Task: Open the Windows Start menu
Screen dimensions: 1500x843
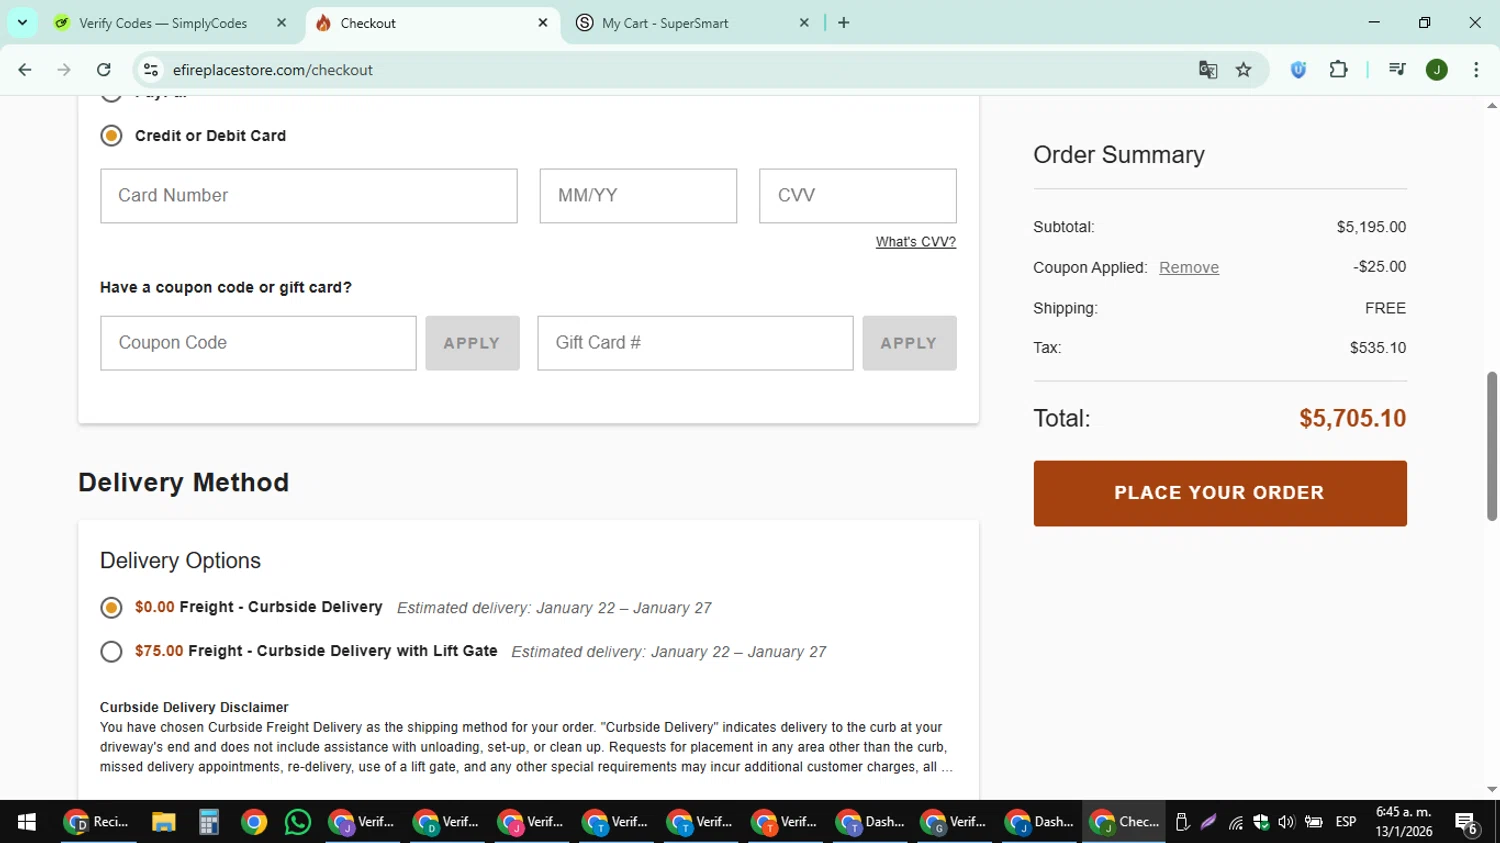Action: [x=27, y=822]
